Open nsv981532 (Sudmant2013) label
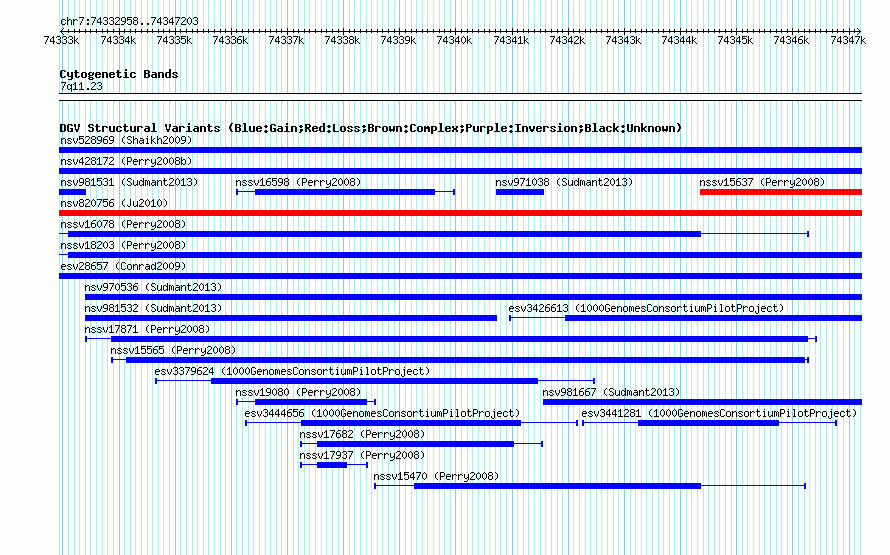This screenshot has height=555, width=890. [153, 308]
